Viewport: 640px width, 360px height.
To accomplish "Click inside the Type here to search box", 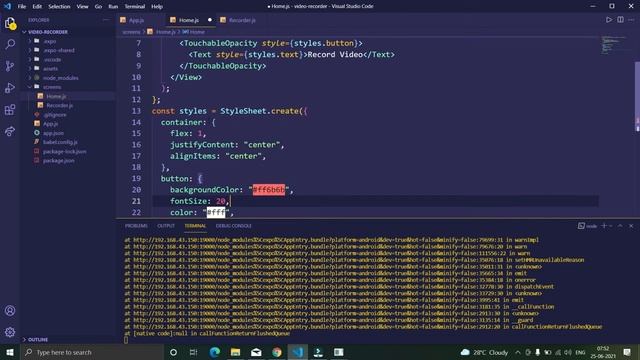I will 92,352.
